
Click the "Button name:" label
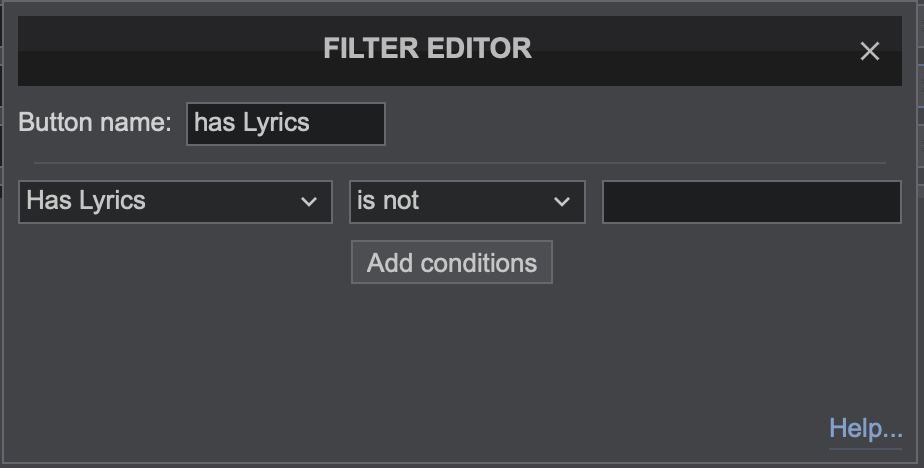point(95,123)
